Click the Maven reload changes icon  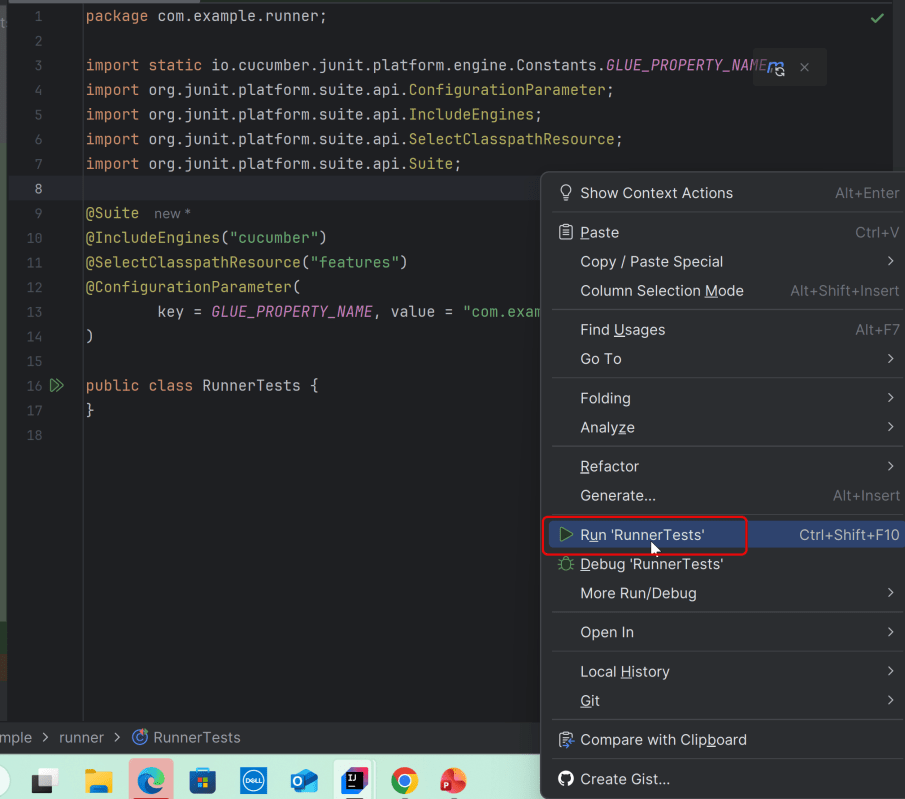[775, 68]
